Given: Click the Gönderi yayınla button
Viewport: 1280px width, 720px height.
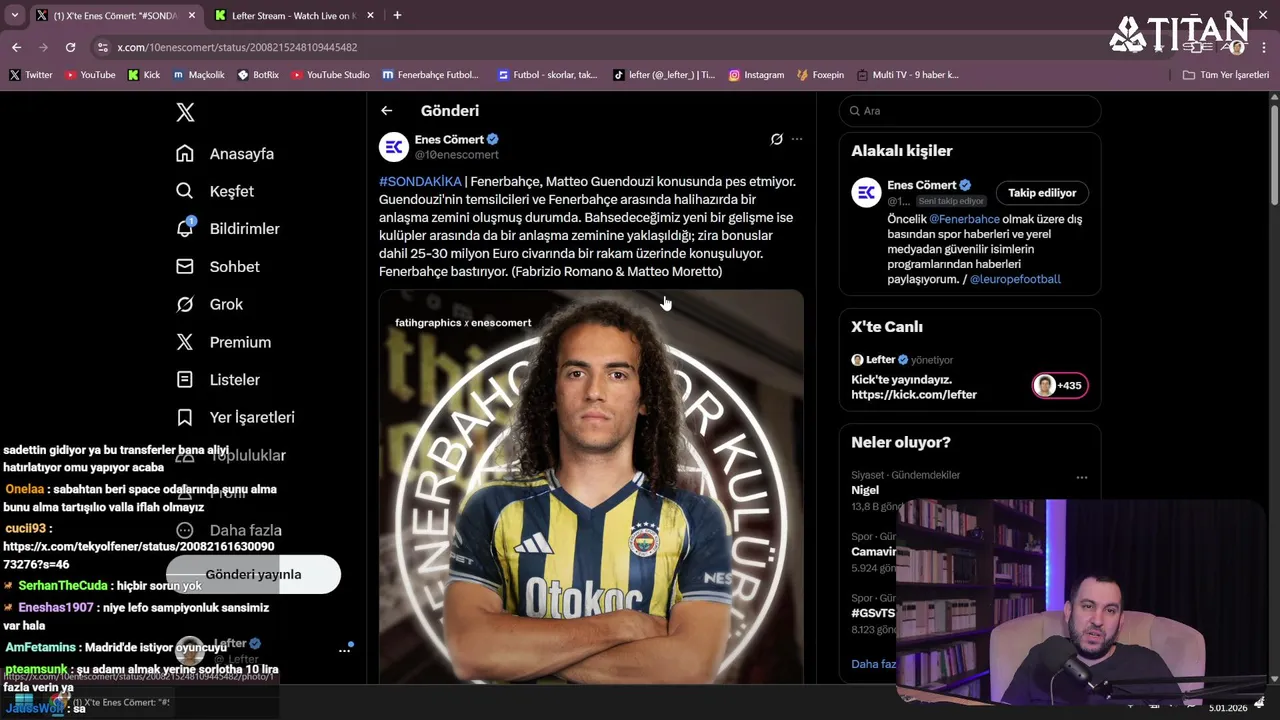Looking at the screenshot, I should pos(253,574).
